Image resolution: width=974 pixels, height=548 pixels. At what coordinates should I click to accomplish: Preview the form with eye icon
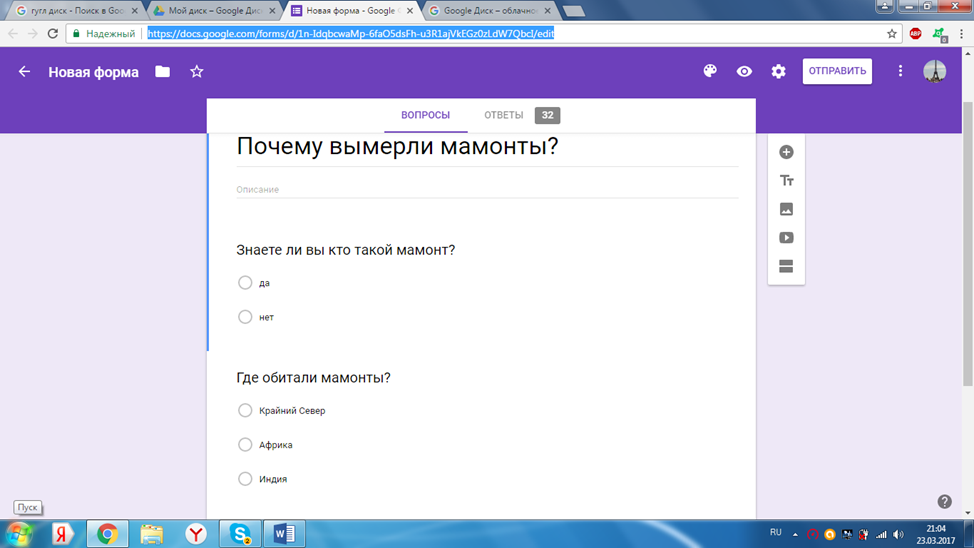[x=744, y=71]
